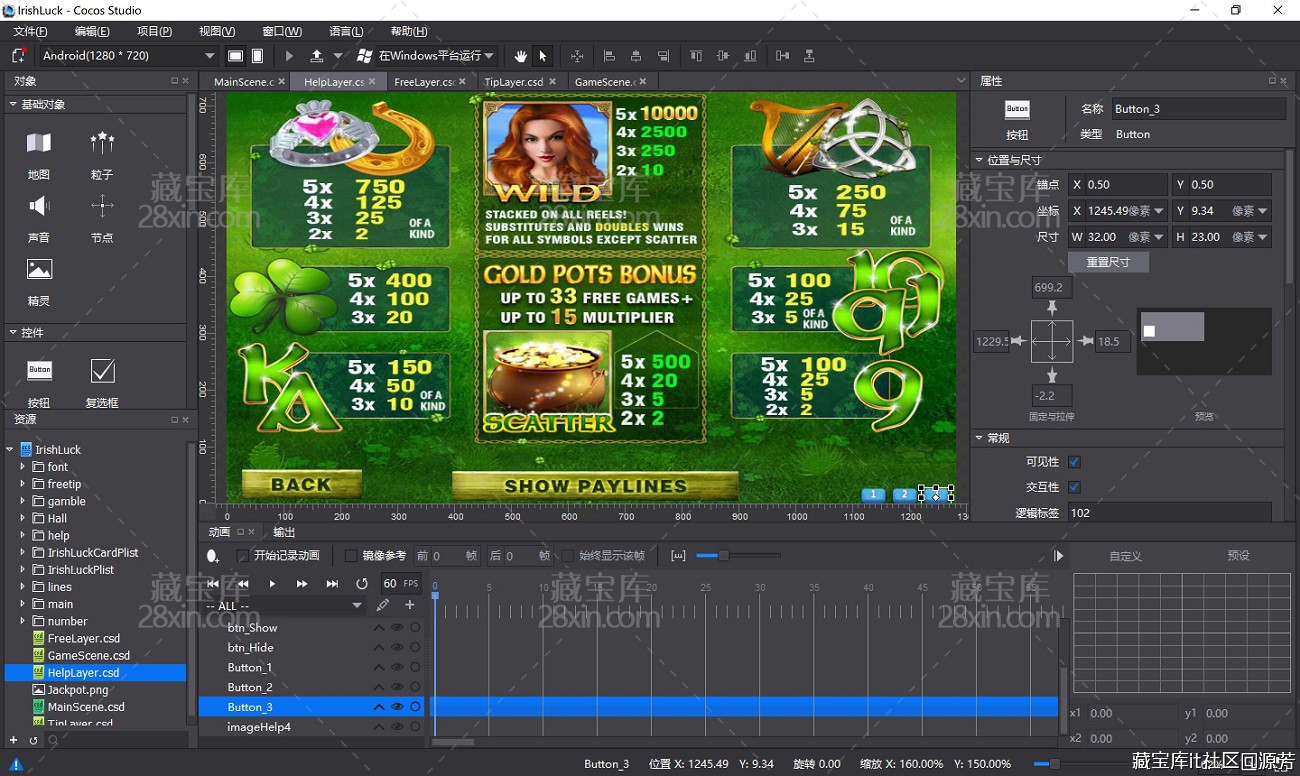The width and height of the screenshot is (1300, 776).
Task: Click the align top toolbar icon
Action: click(x=696, y=56)
